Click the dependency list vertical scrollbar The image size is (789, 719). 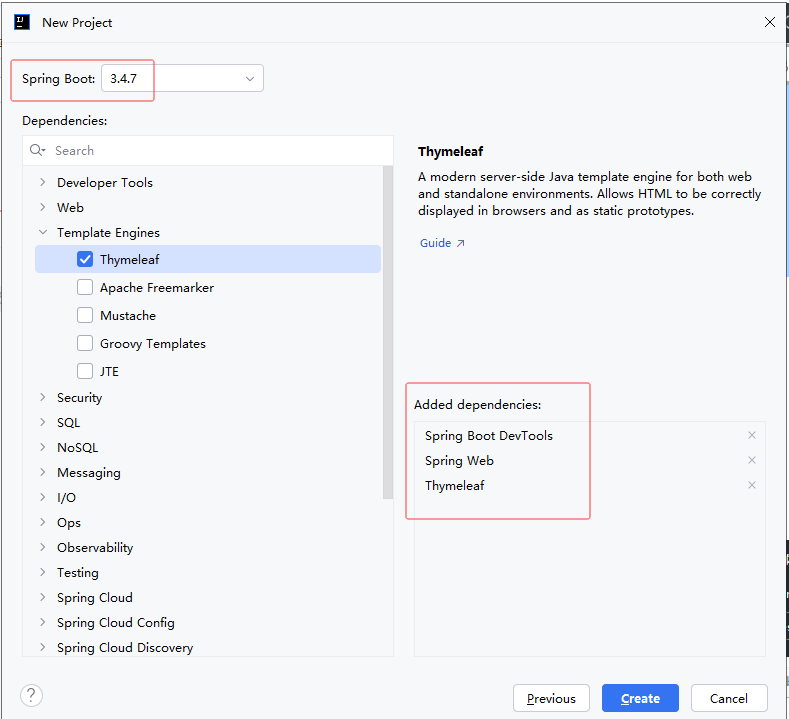(387, 332)
